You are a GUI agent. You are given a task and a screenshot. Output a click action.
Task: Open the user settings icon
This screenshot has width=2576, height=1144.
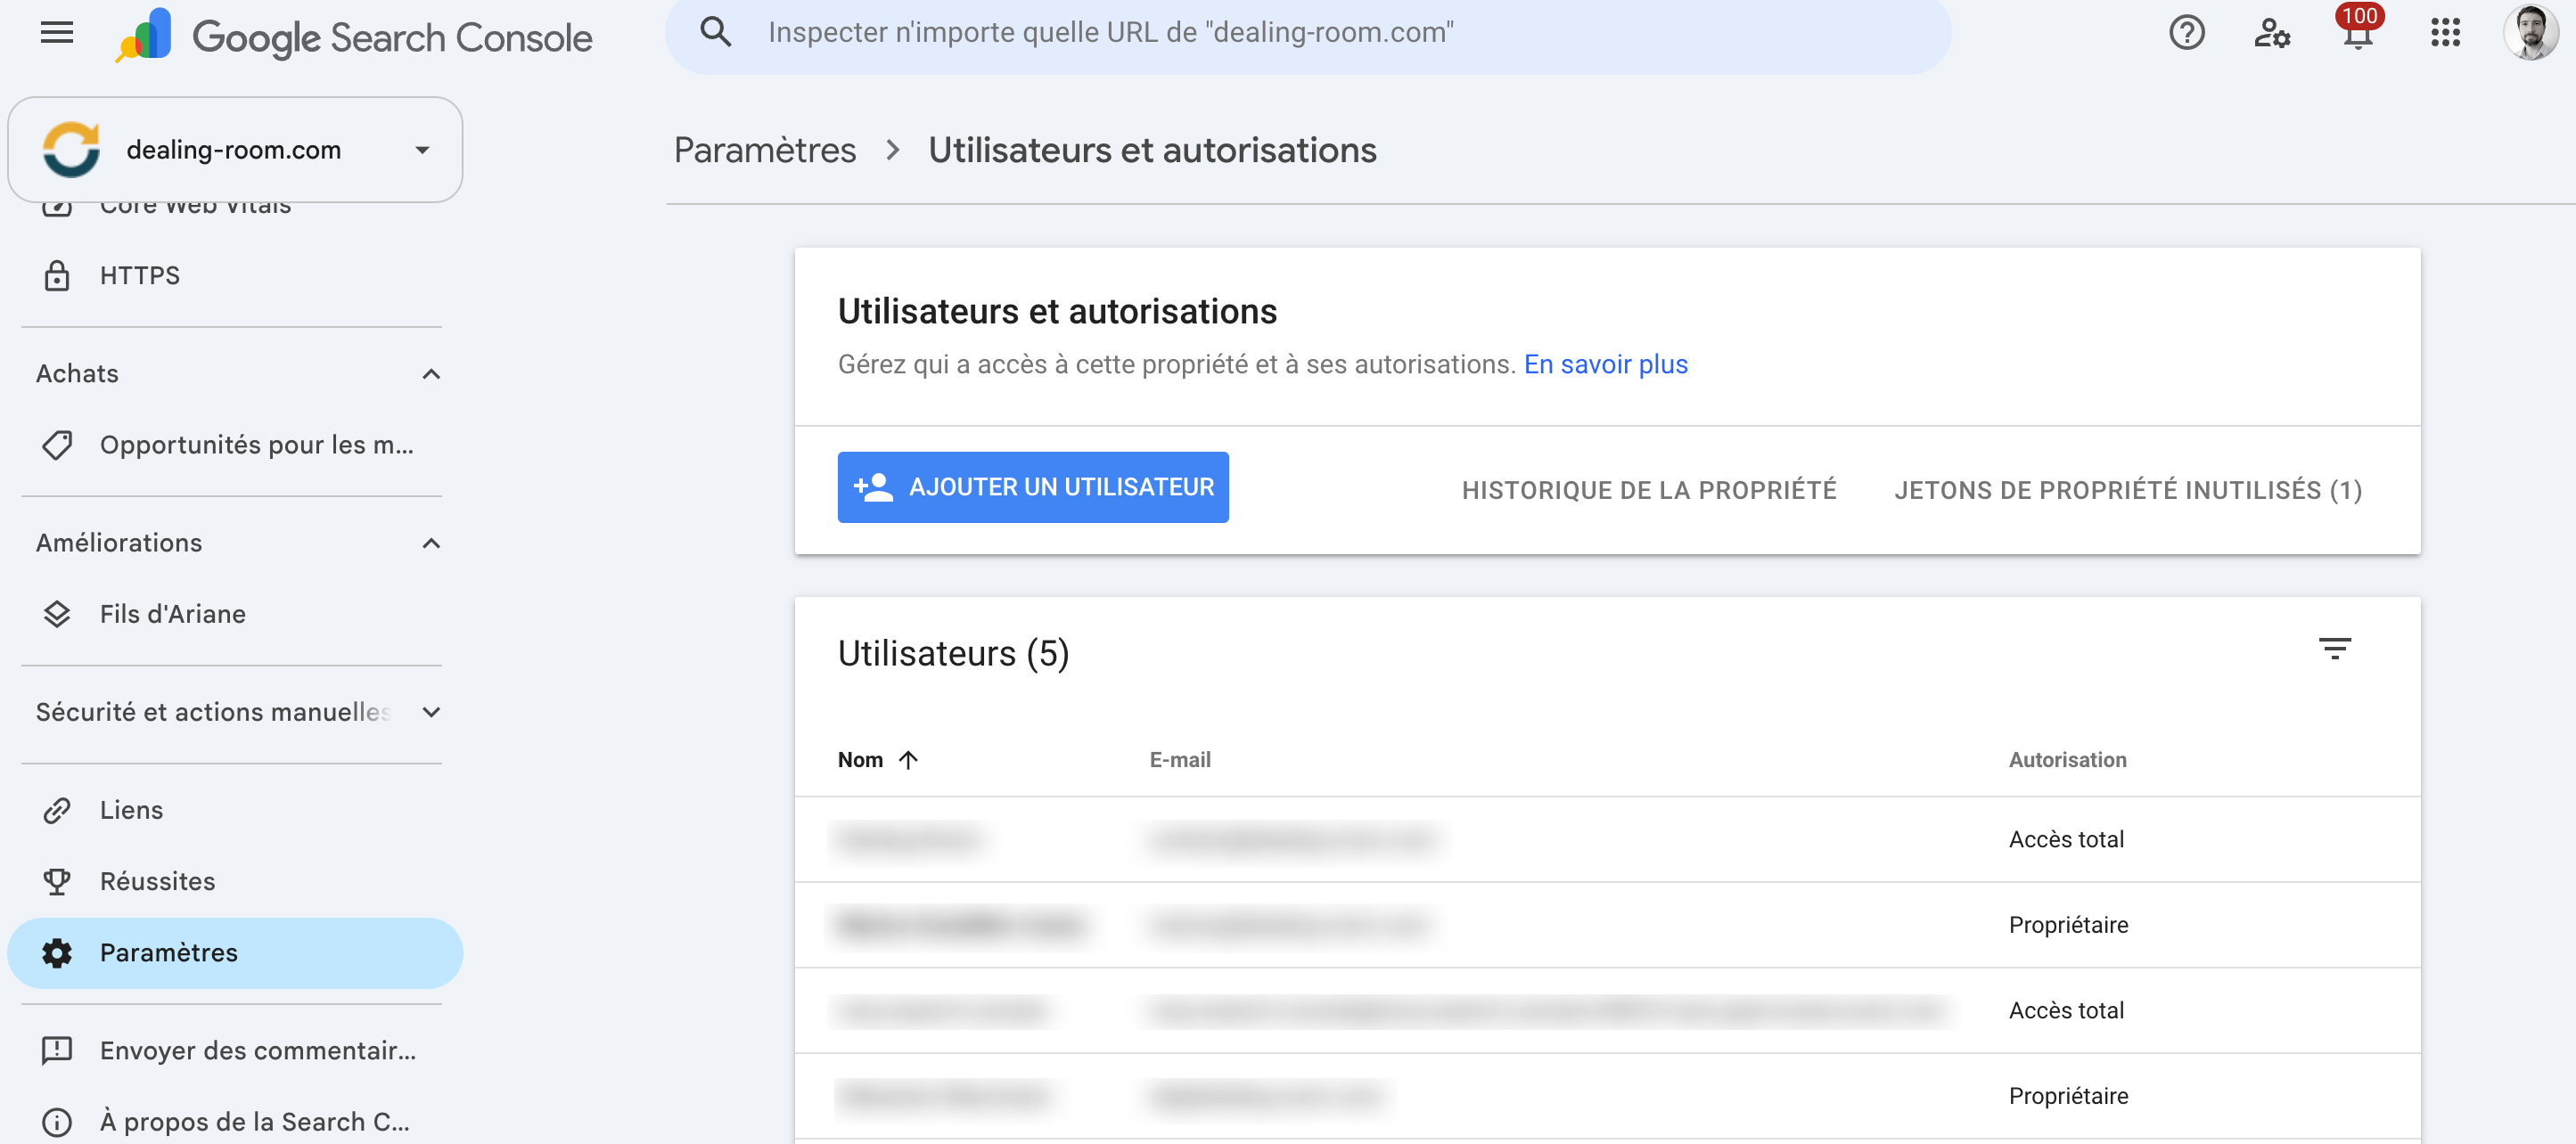tap(2272, 33)
